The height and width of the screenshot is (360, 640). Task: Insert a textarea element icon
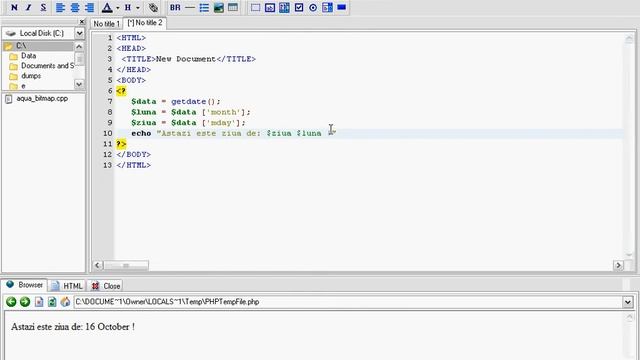[x=284, y=7]
